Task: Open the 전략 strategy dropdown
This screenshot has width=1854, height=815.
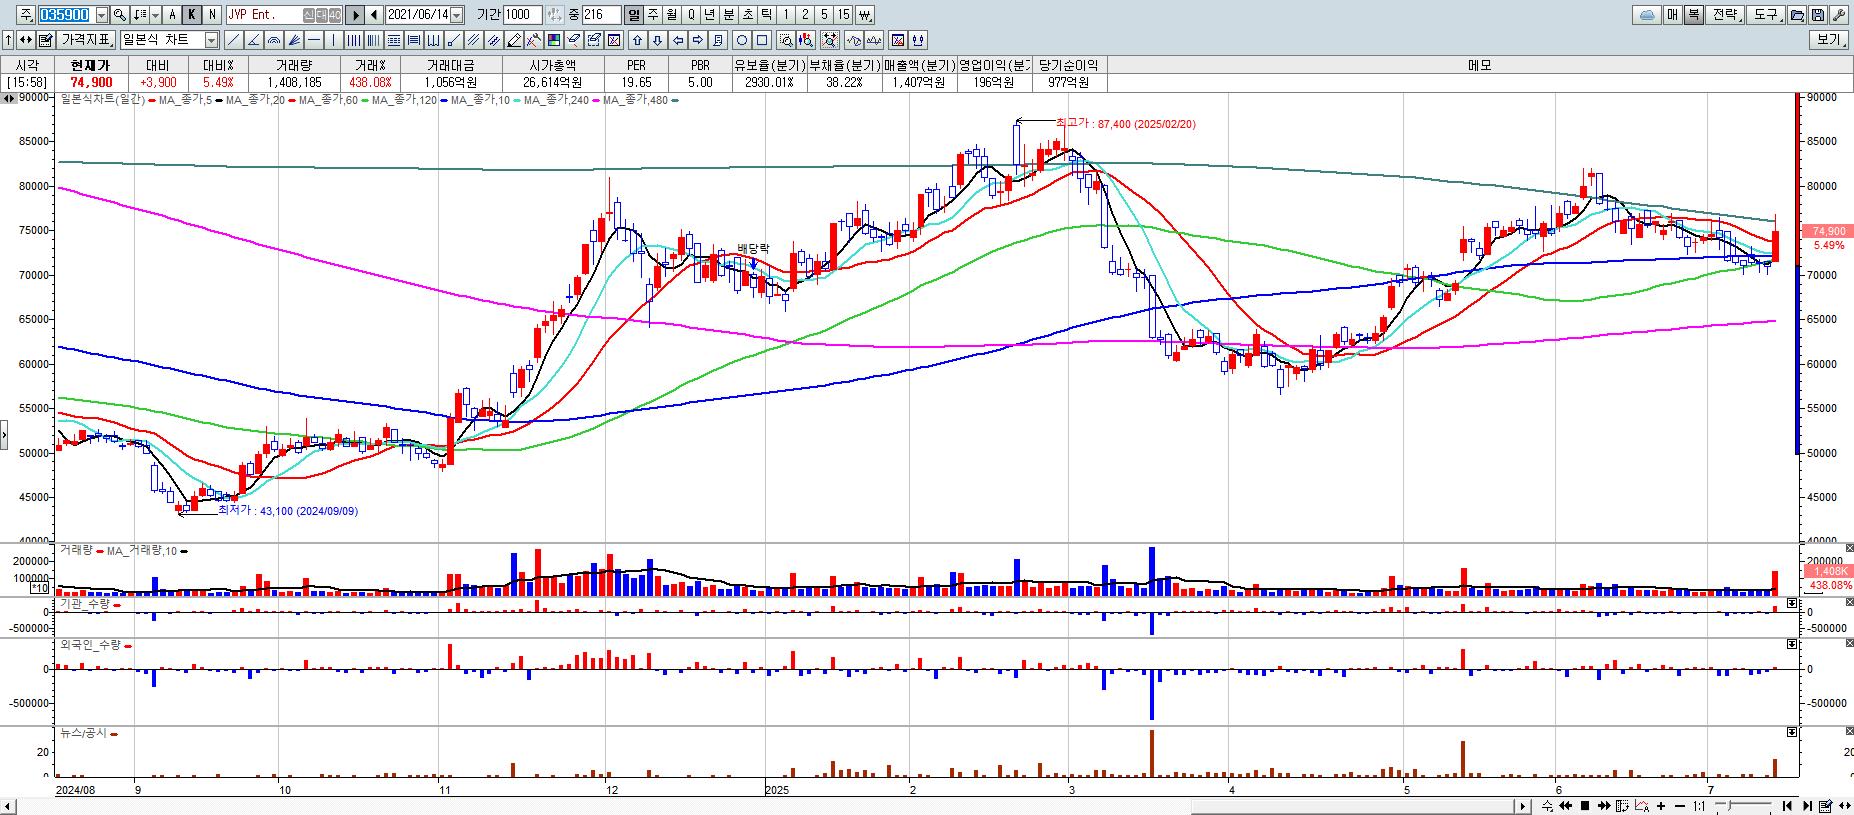Action: (x=1725, y=15)
